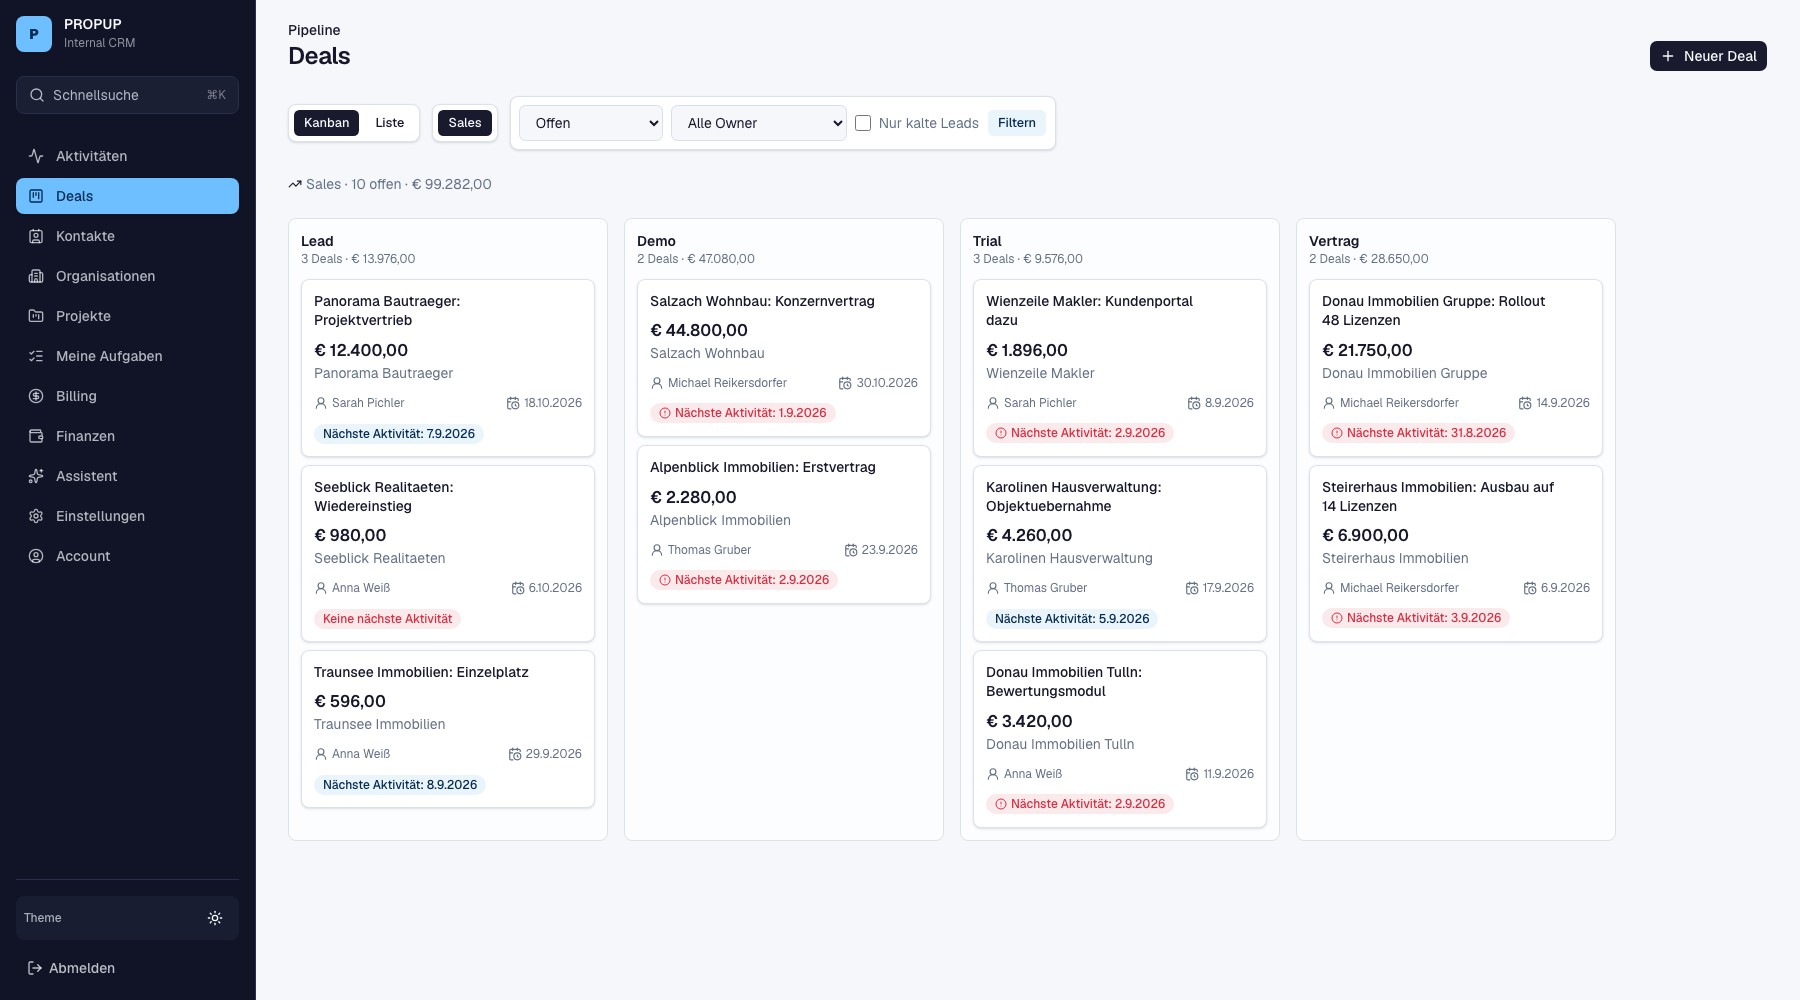This screenshot has height=1000, width=1800.
Task: Open Organisationen building icon
Action: point(36,276)
